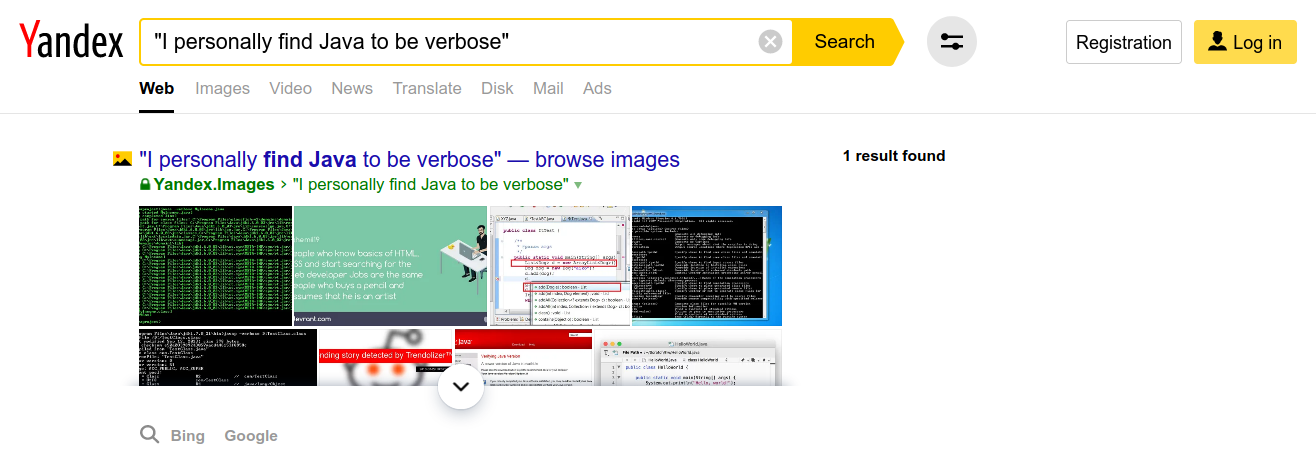
Task: Expand more images with the round chevron button
Action: [x=461, y=385]
